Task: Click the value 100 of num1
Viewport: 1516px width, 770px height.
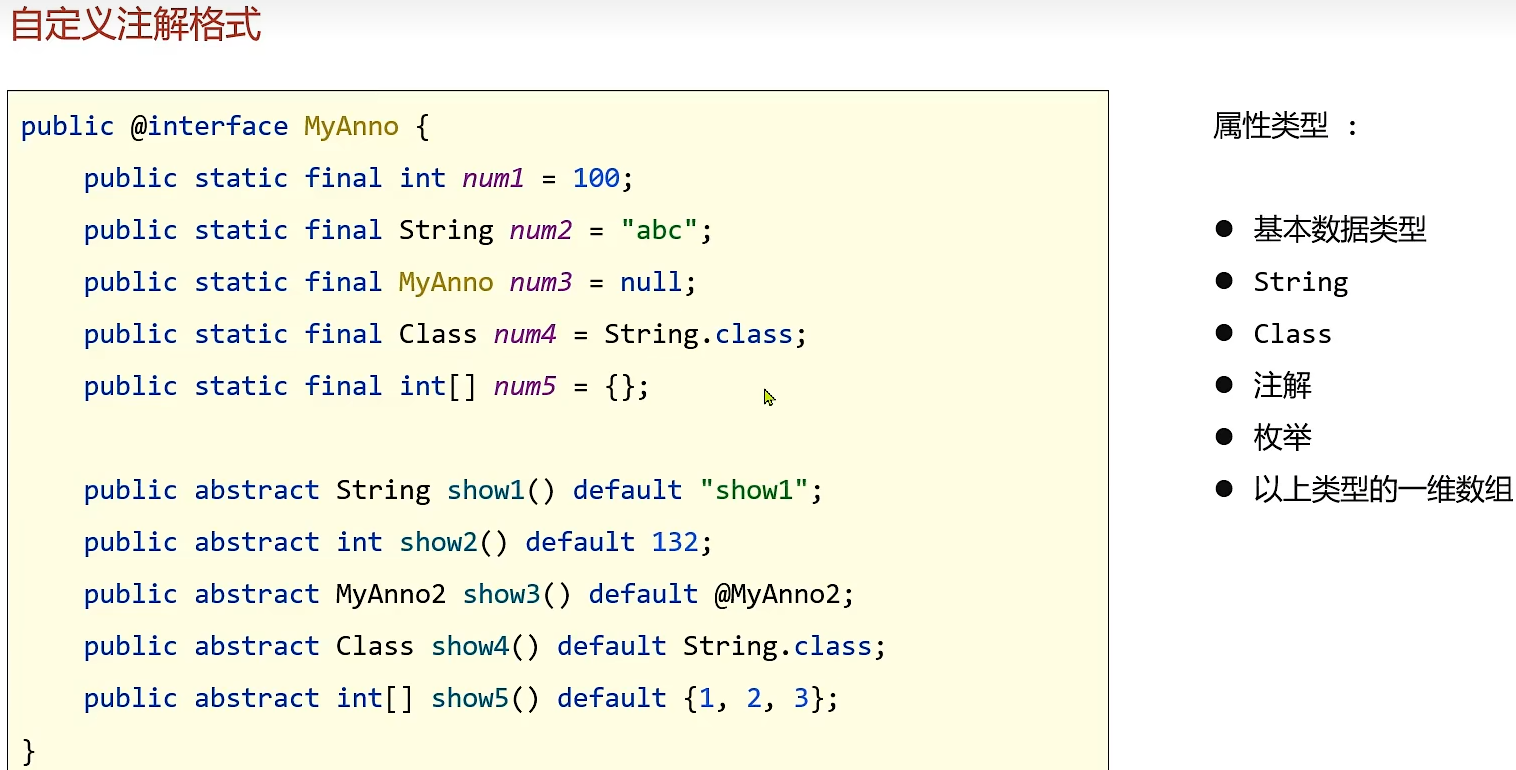Action: pos(596,178)
